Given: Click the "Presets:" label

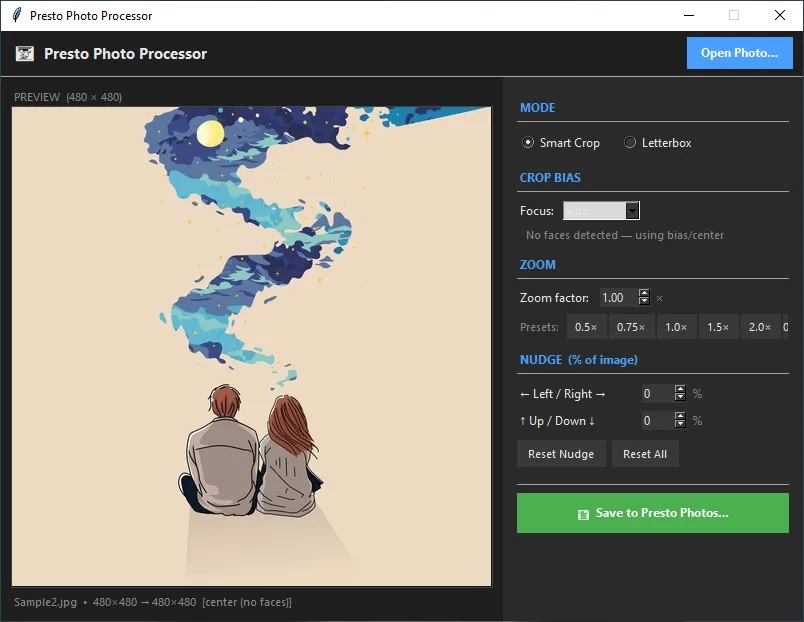Looking at the screenshot, I should pos(539,327).
